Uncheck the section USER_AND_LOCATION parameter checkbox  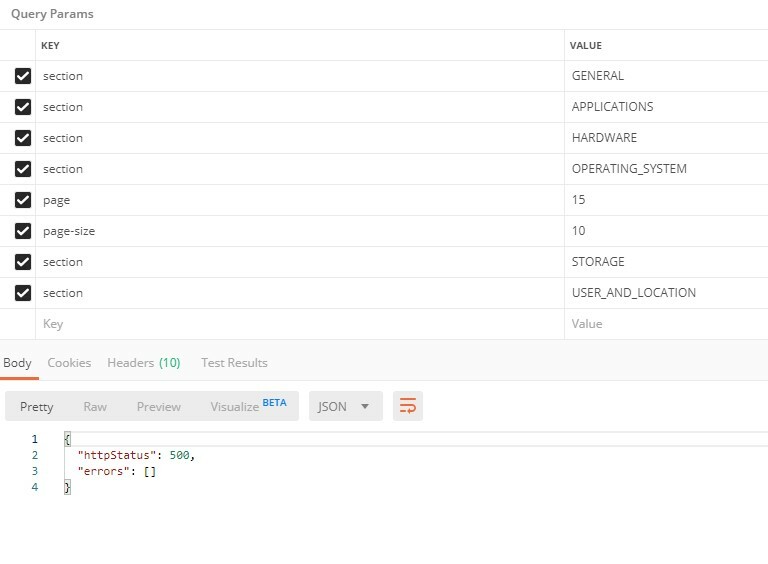(23, 293)
